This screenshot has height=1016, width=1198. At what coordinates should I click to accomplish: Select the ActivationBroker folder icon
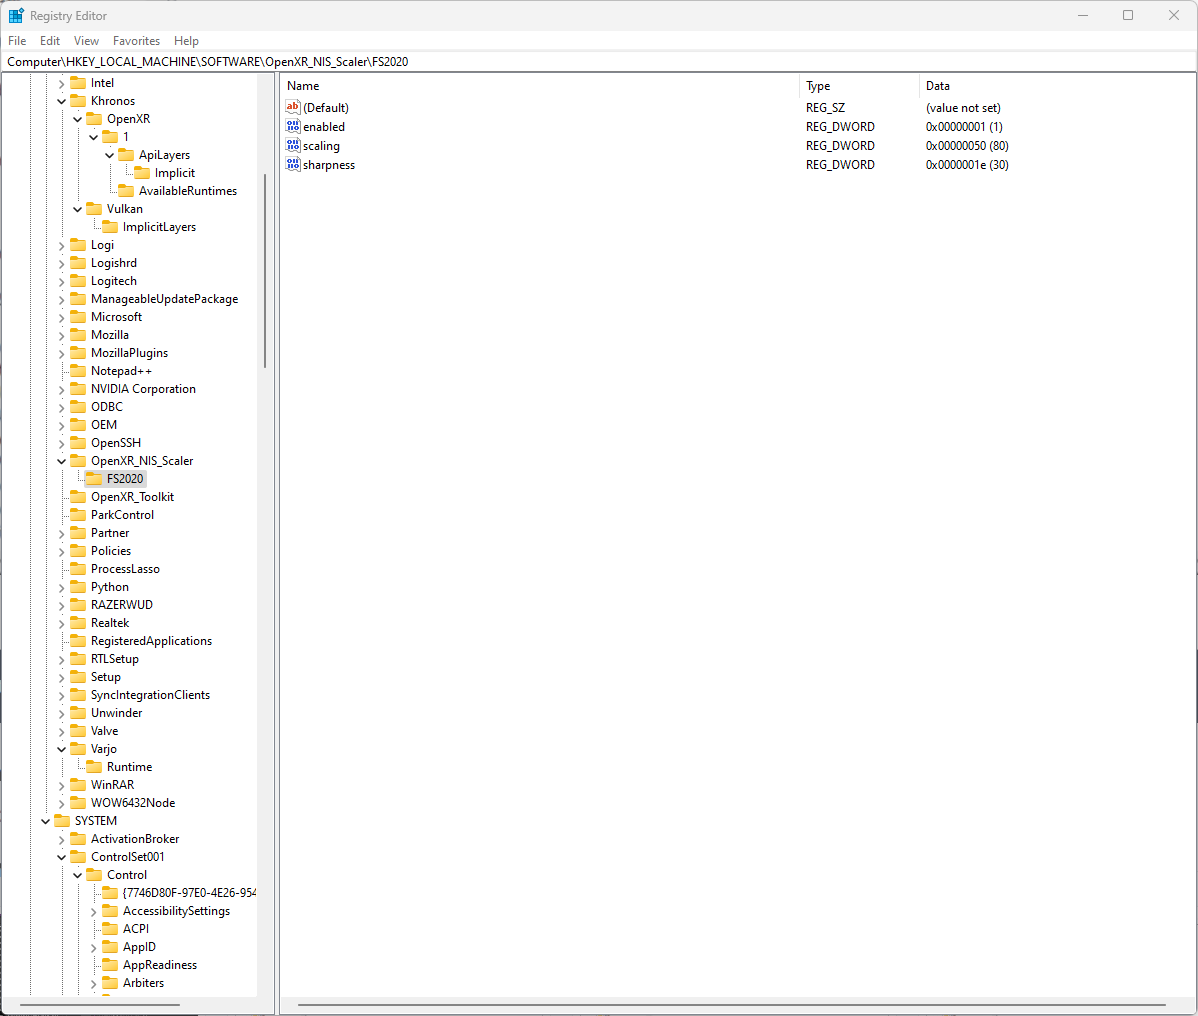coord(78,839)
